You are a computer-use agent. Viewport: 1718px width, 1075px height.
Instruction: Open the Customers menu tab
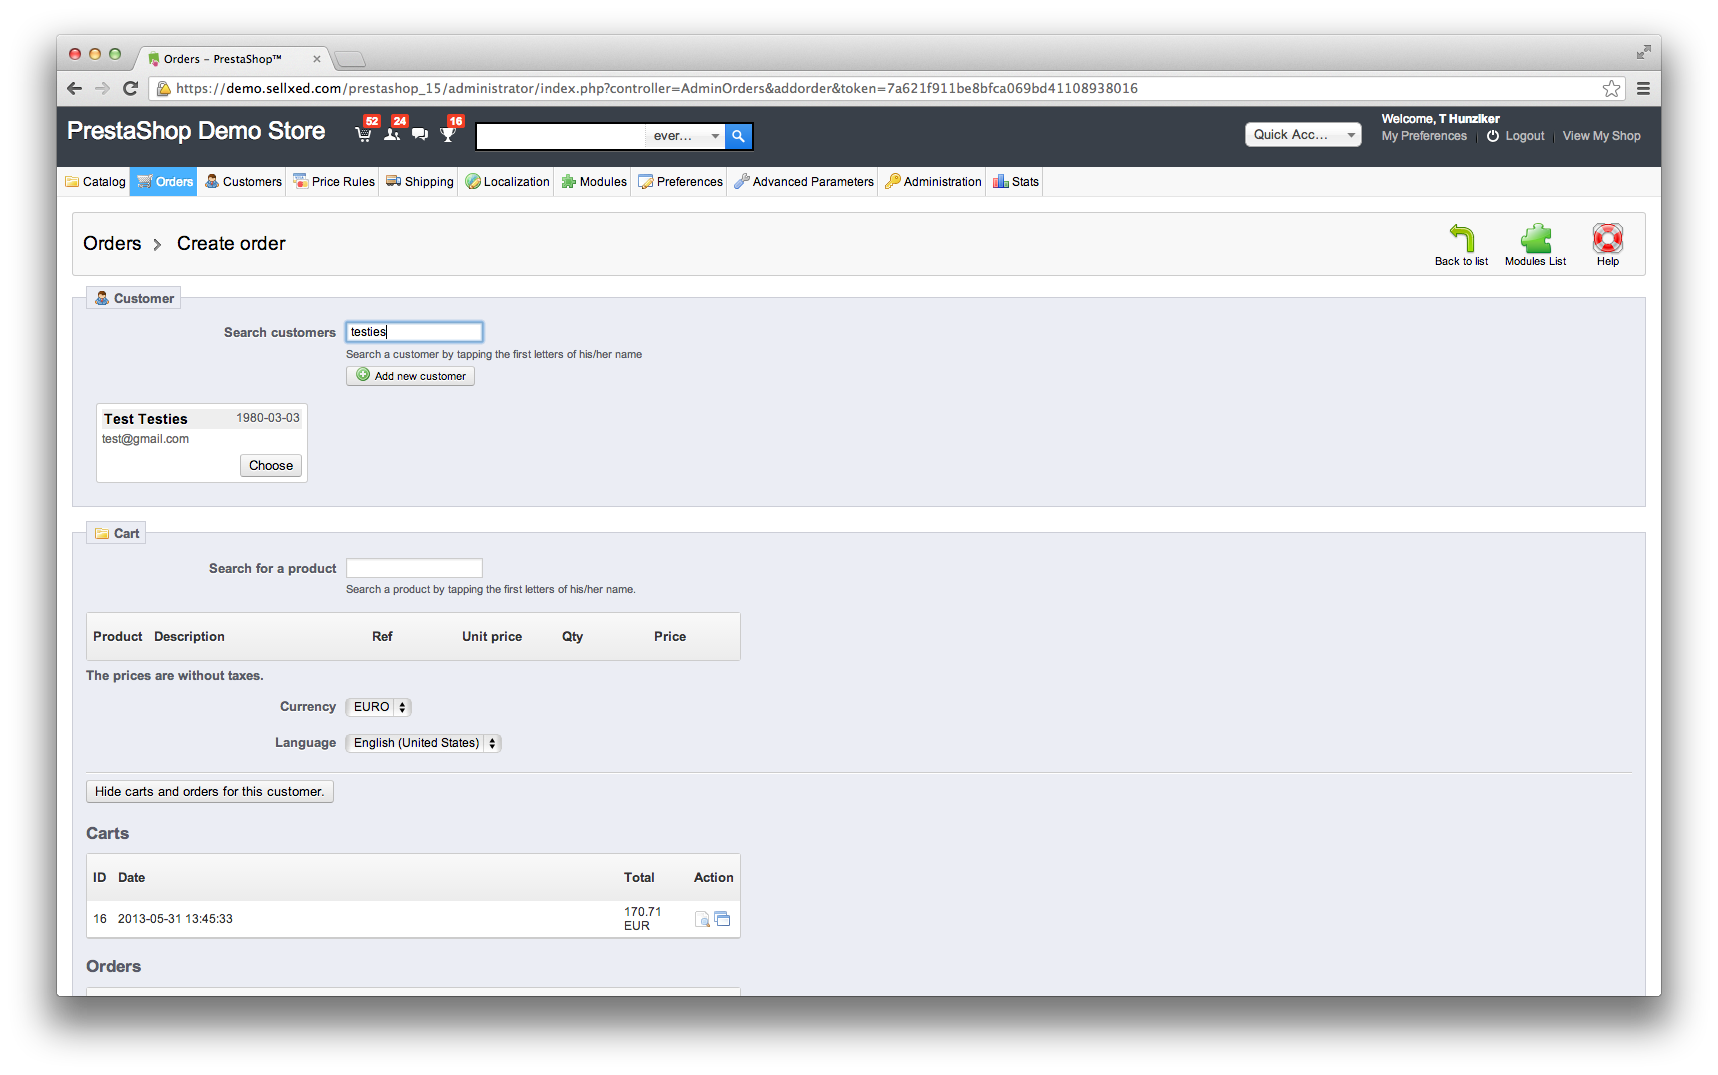pyautogui.click(x=243, y=182)
